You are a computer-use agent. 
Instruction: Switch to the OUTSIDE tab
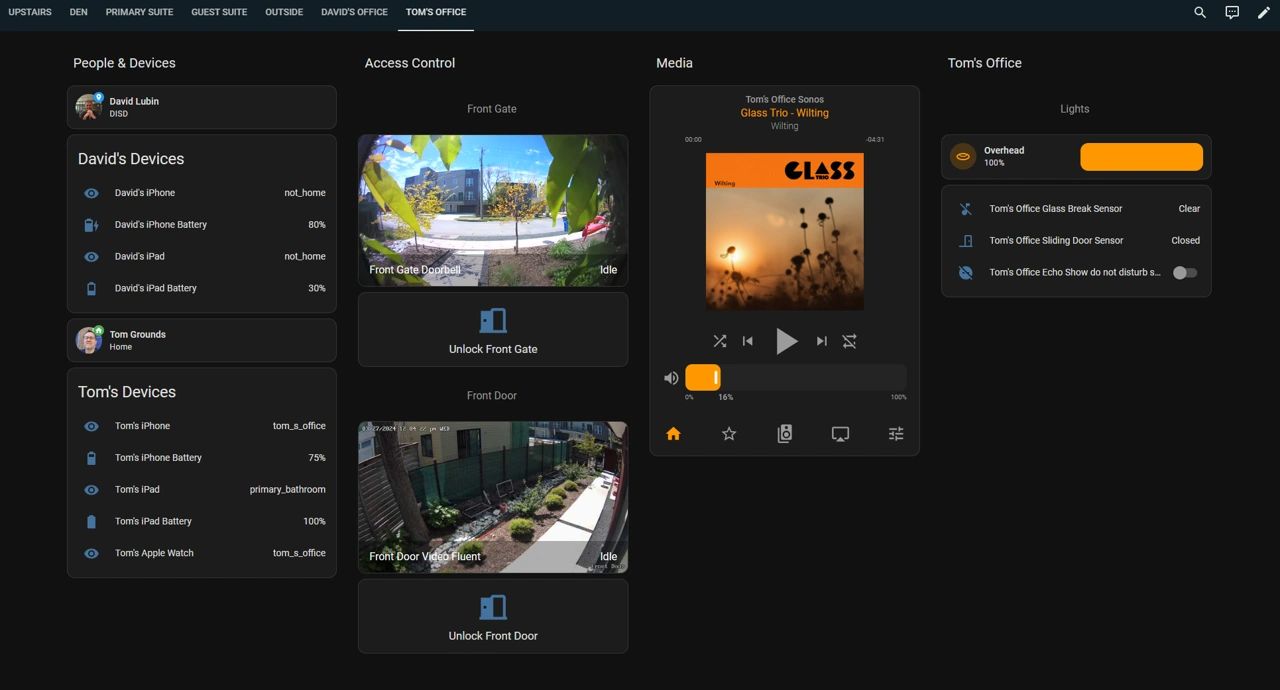(x=283, y=12)
